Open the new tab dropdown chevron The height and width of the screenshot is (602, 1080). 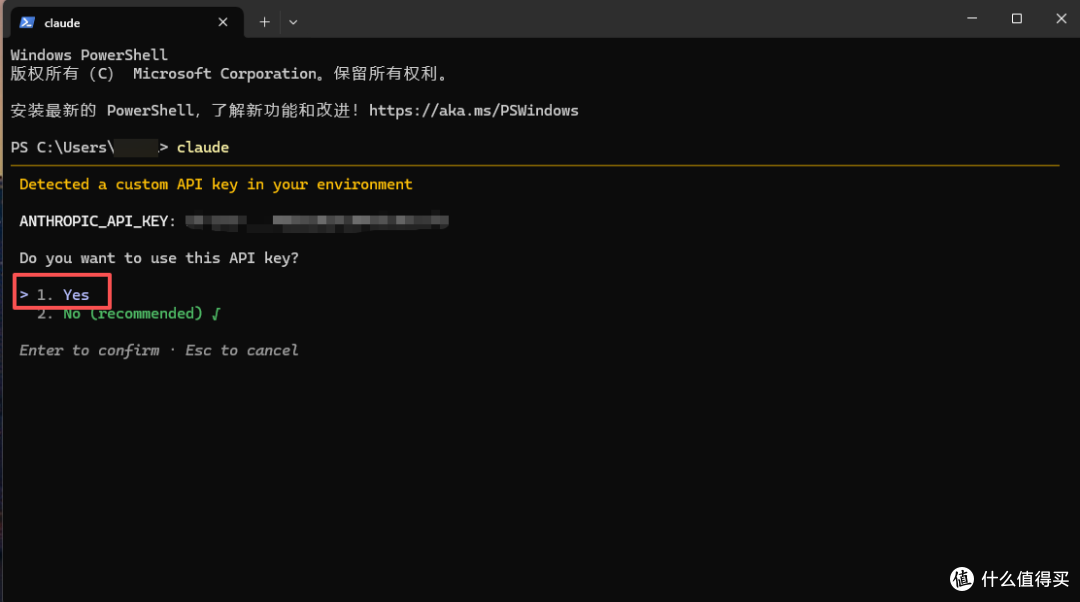pyautogui.click(x=292, y=21)
